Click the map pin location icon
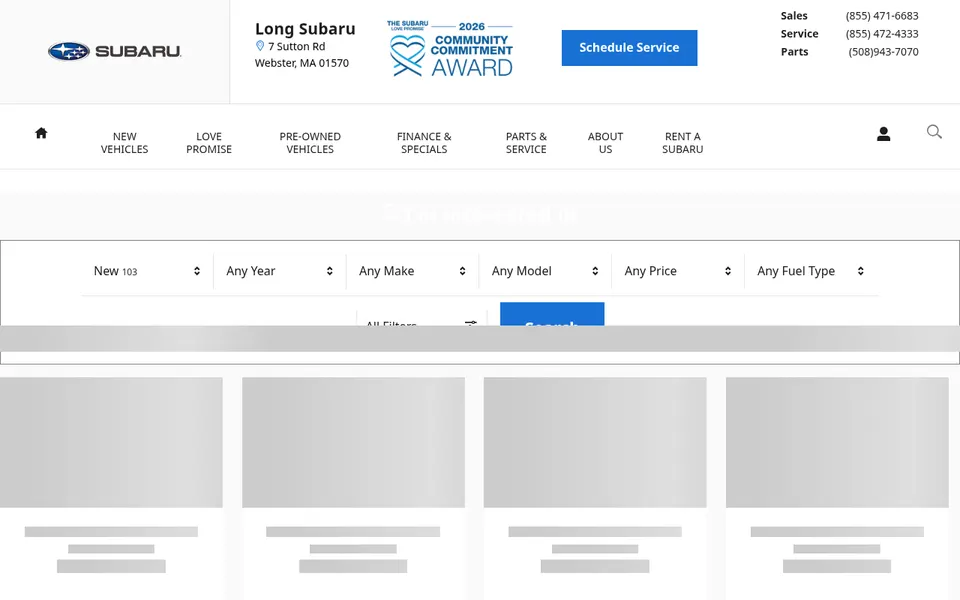The image size is (960, 600). tap(260, 46)
